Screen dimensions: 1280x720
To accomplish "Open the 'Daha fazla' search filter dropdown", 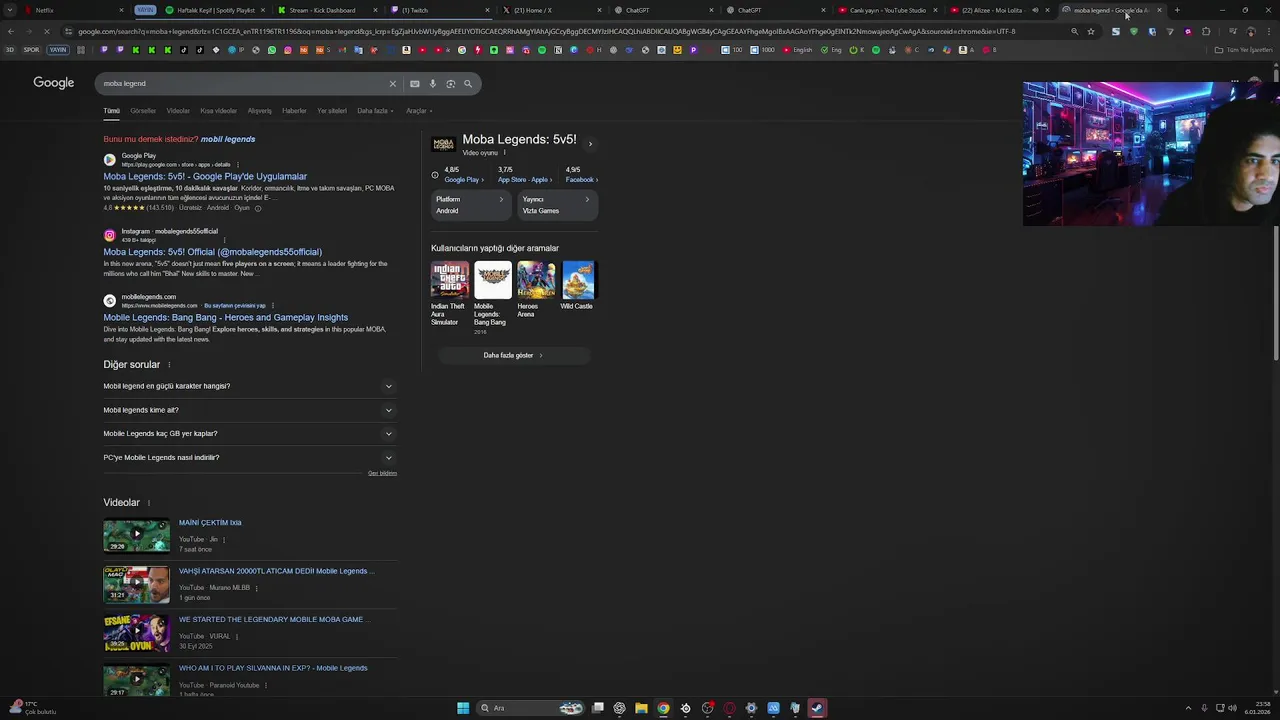I will coord(375,111).
